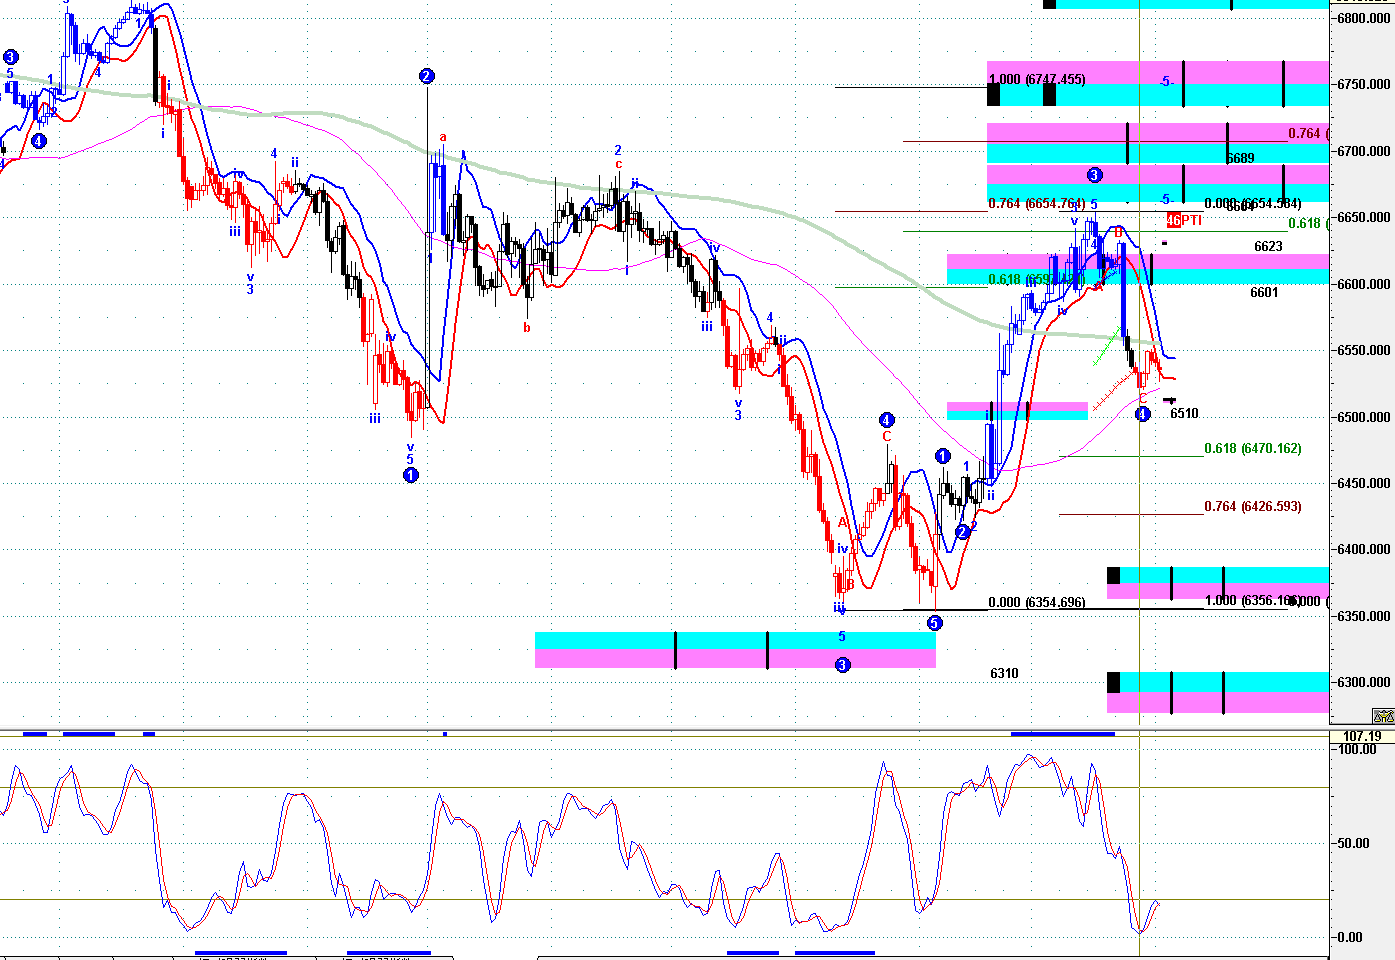Image resolution: width=1395 pixels, height=960 pixels.
Task: Click the 6500.000 price axis label
Action: point(1364,417)
